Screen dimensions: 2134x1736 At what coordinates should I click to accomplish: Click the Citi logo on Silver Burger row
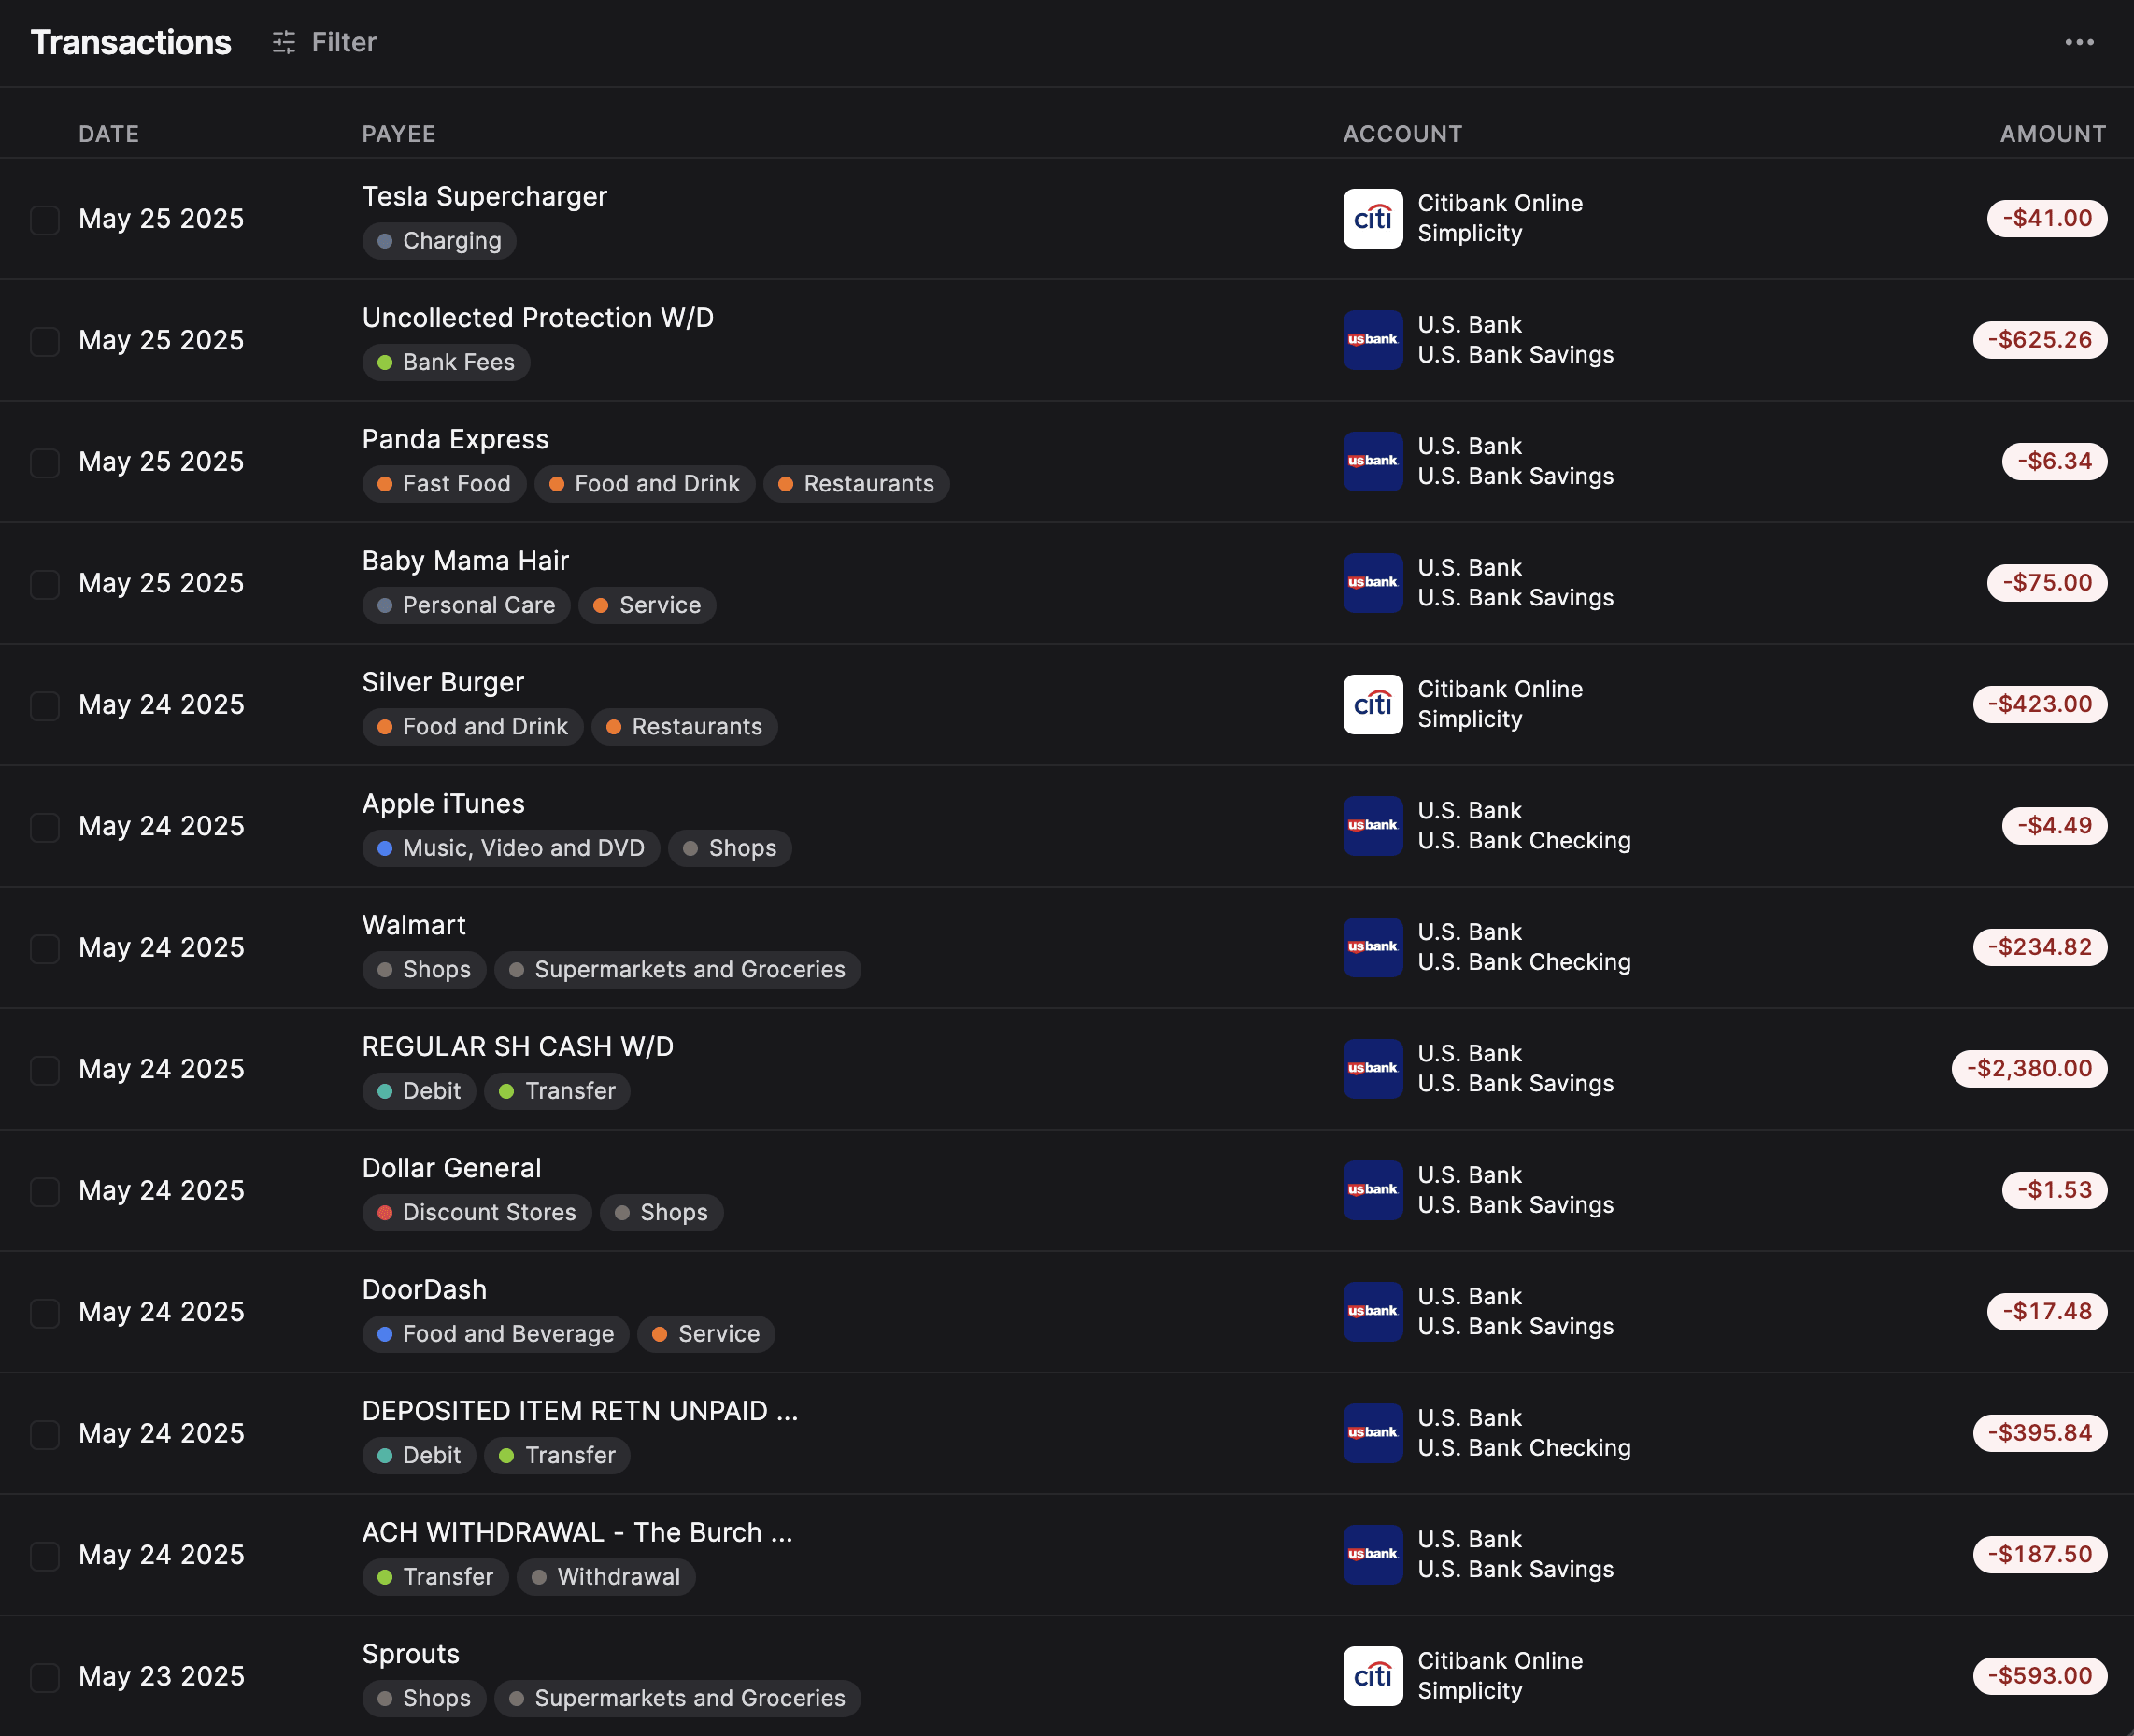(x=1372, y=704)
